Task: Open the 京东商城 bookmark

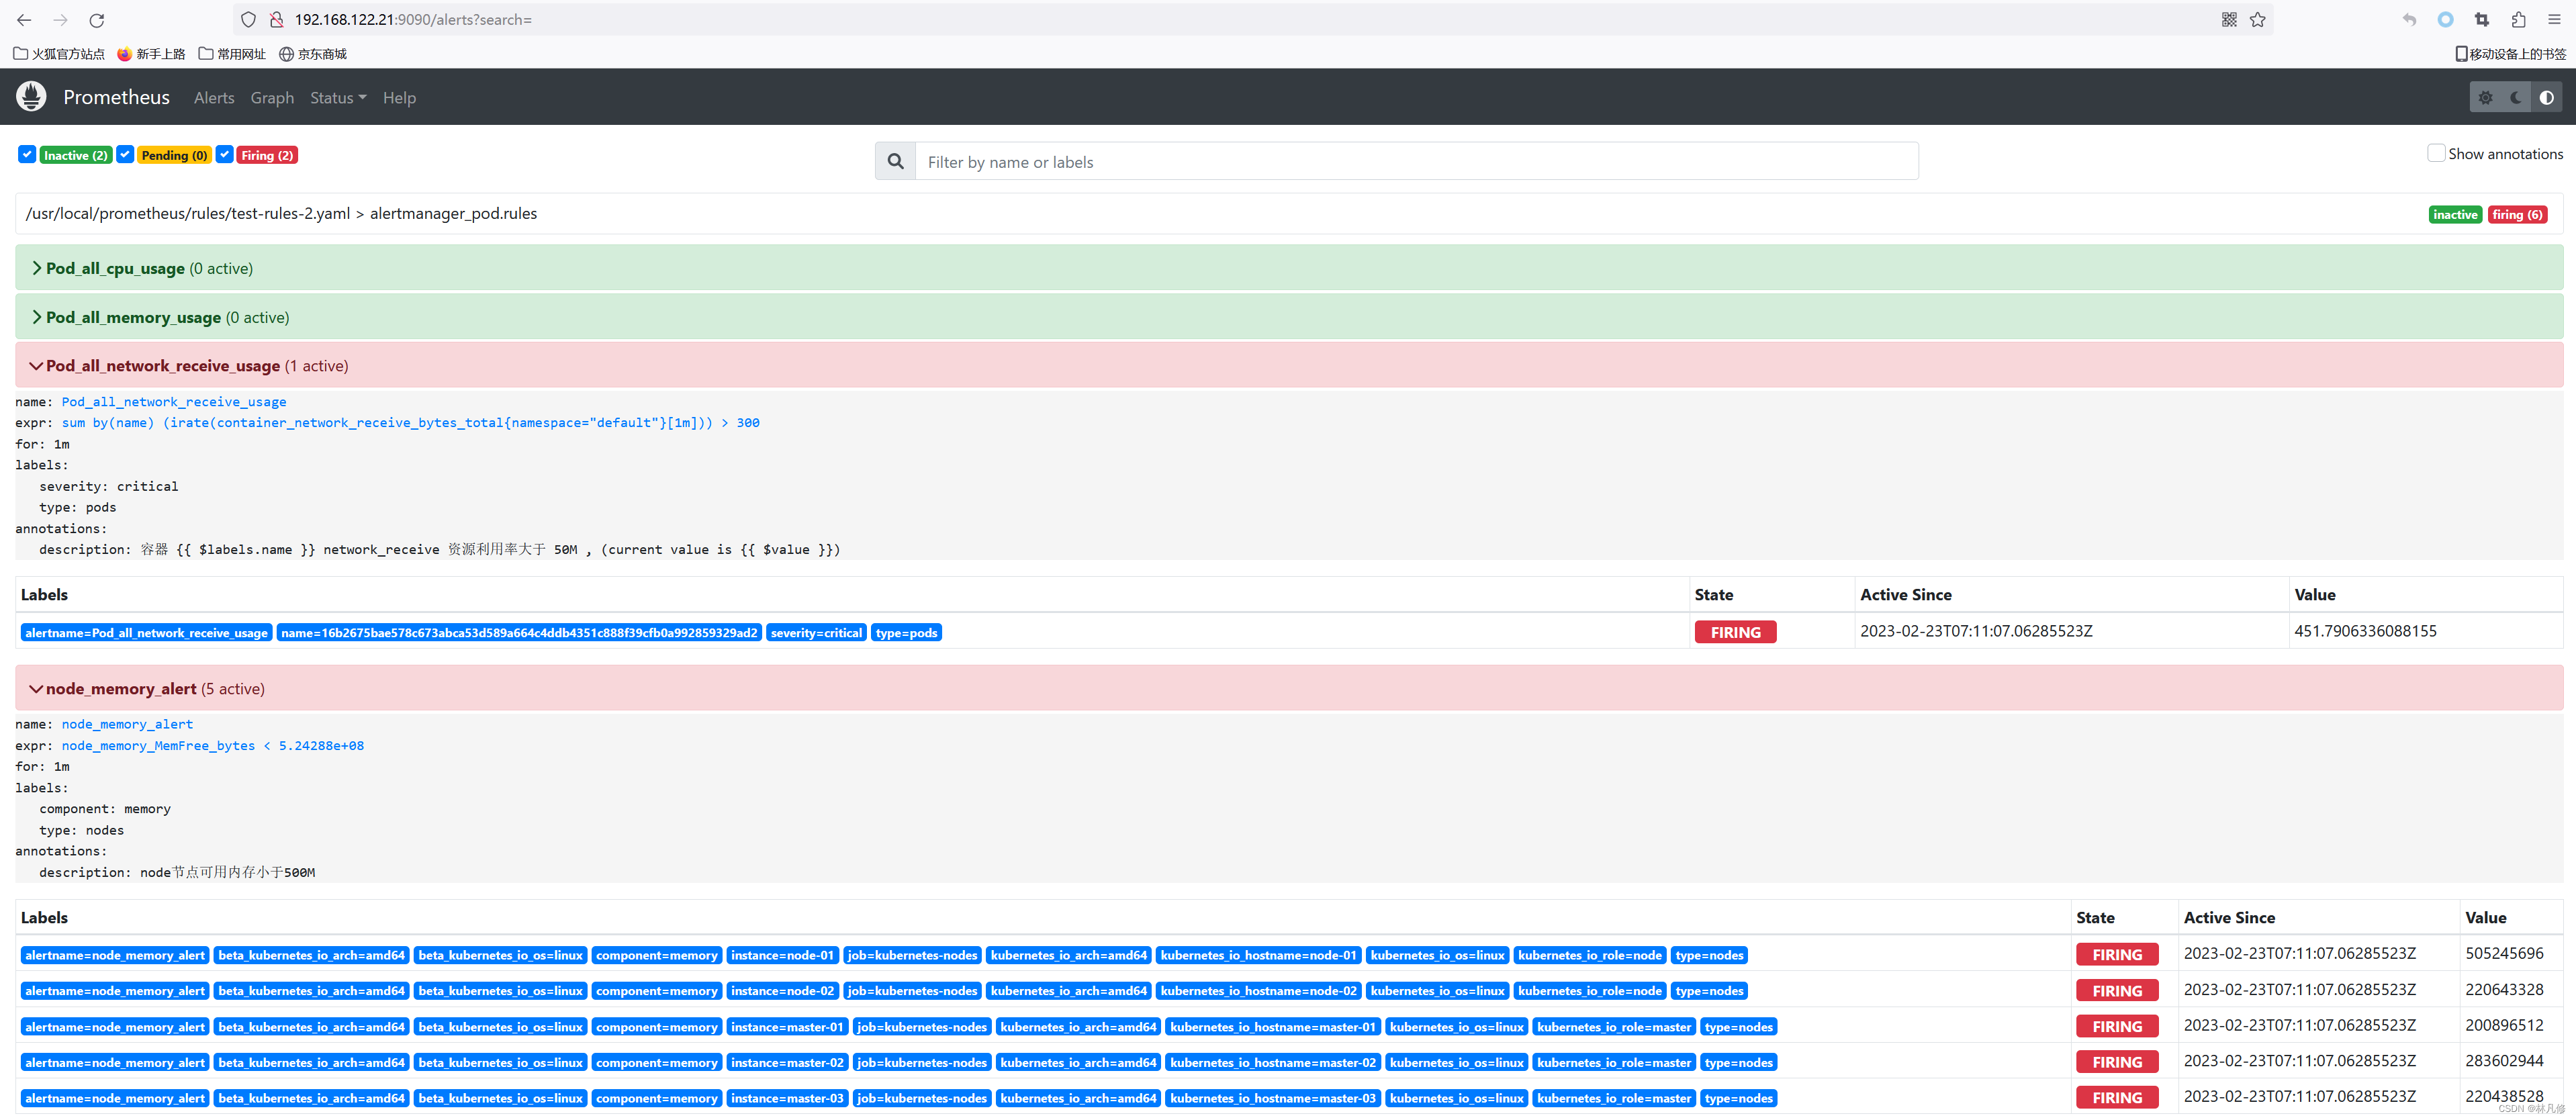Action: (x=313, y=54)
